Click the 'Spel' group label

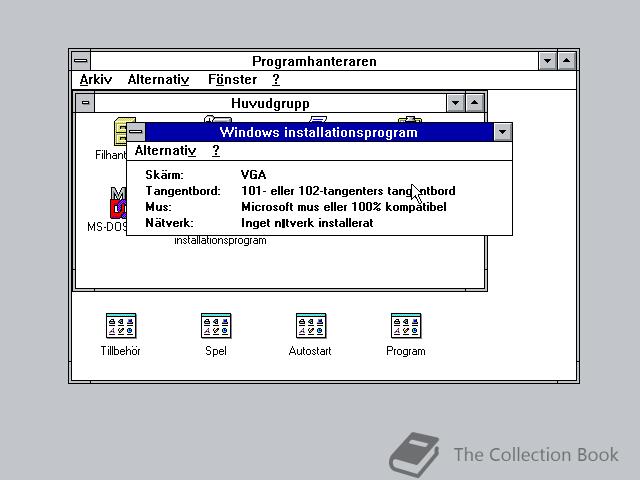point(216,351)
